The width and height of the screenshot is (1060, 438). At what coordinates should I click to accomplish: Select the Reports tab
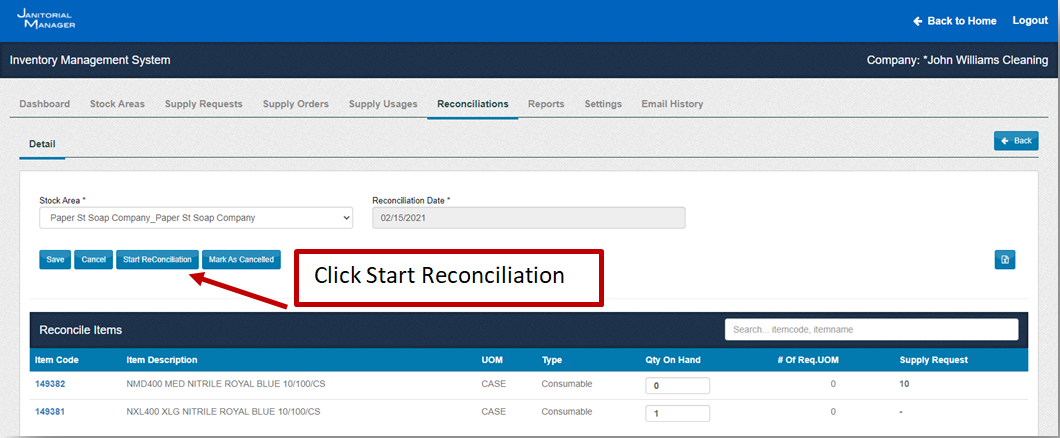tap(546, 104)
